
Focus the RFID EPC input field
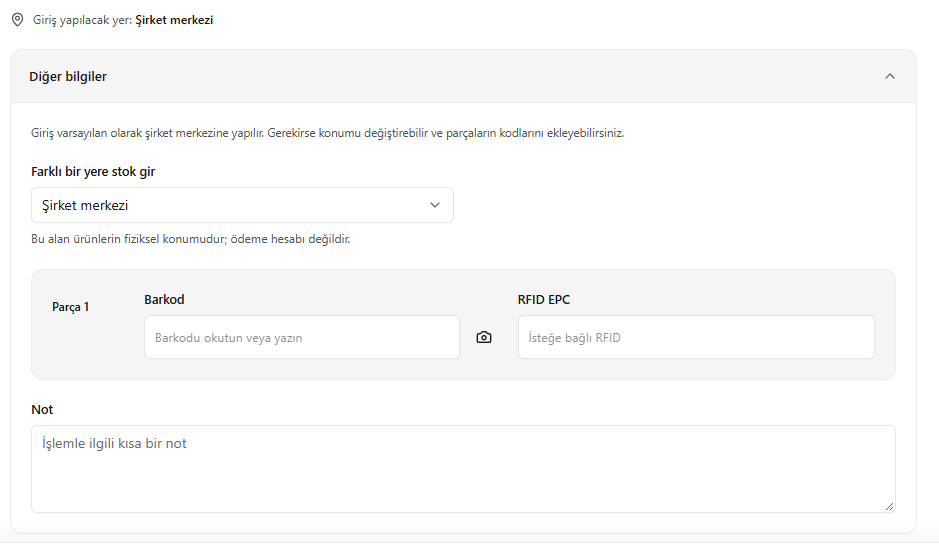point(696,337)
